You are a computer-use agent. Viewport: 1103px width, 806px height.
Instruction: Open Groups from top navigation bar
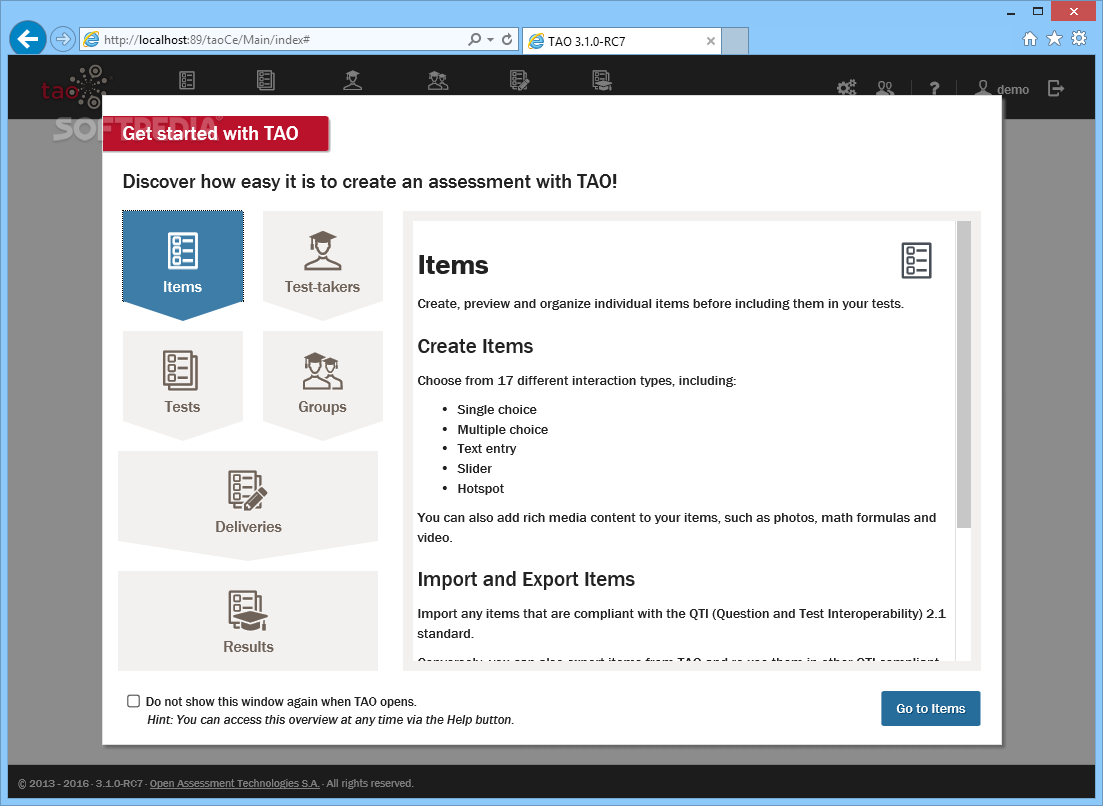[438, 80]
